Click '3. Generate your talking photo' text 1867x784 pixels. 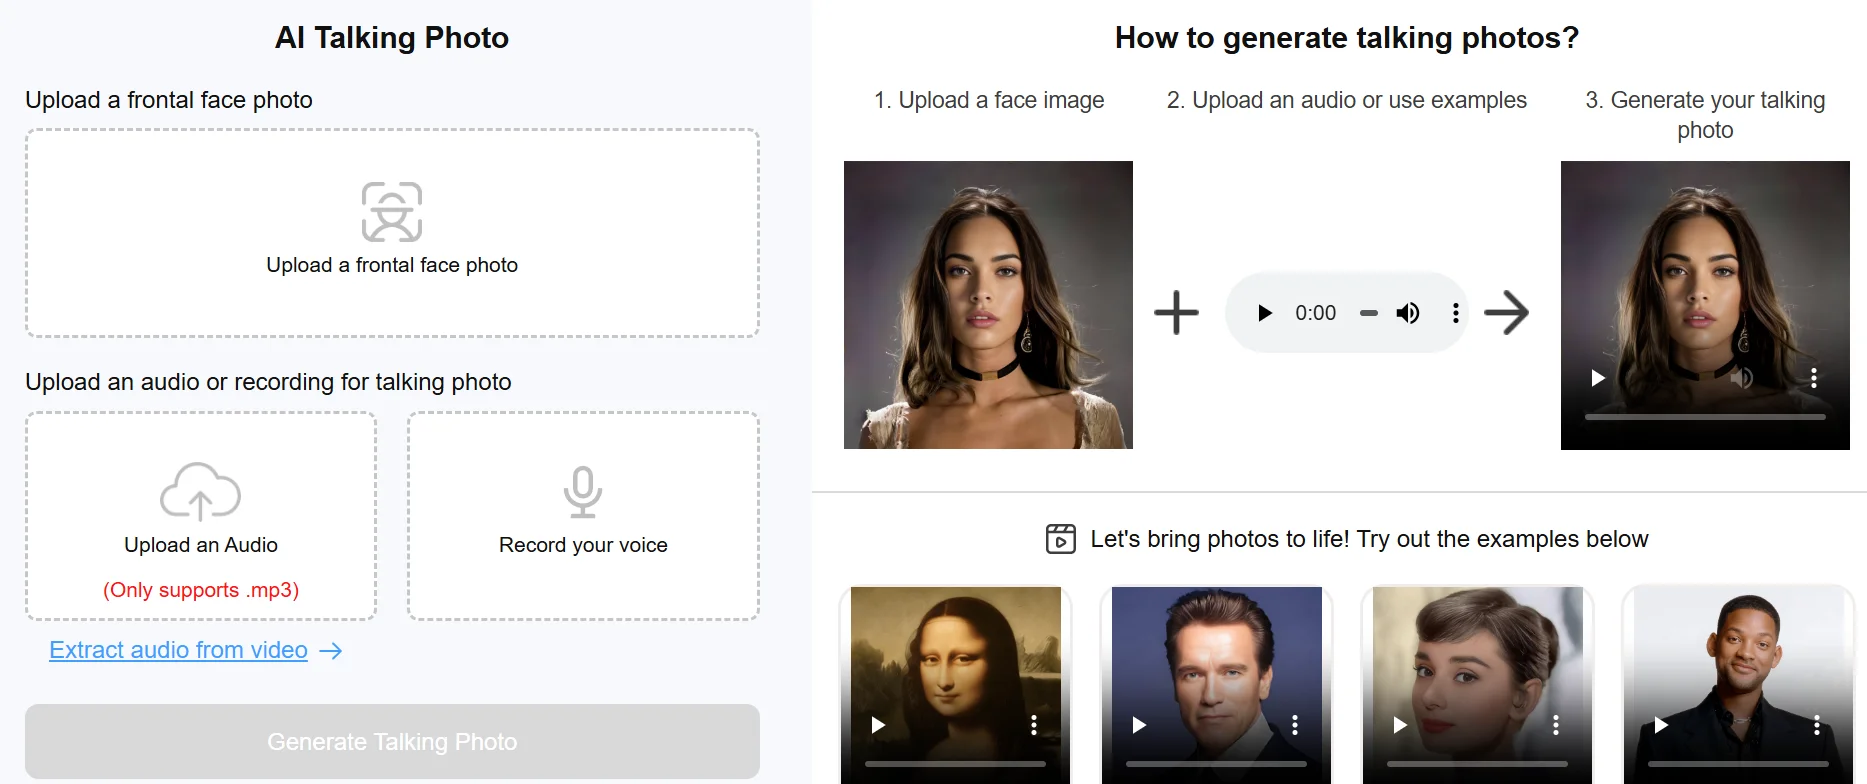[x=1705, y=115]
